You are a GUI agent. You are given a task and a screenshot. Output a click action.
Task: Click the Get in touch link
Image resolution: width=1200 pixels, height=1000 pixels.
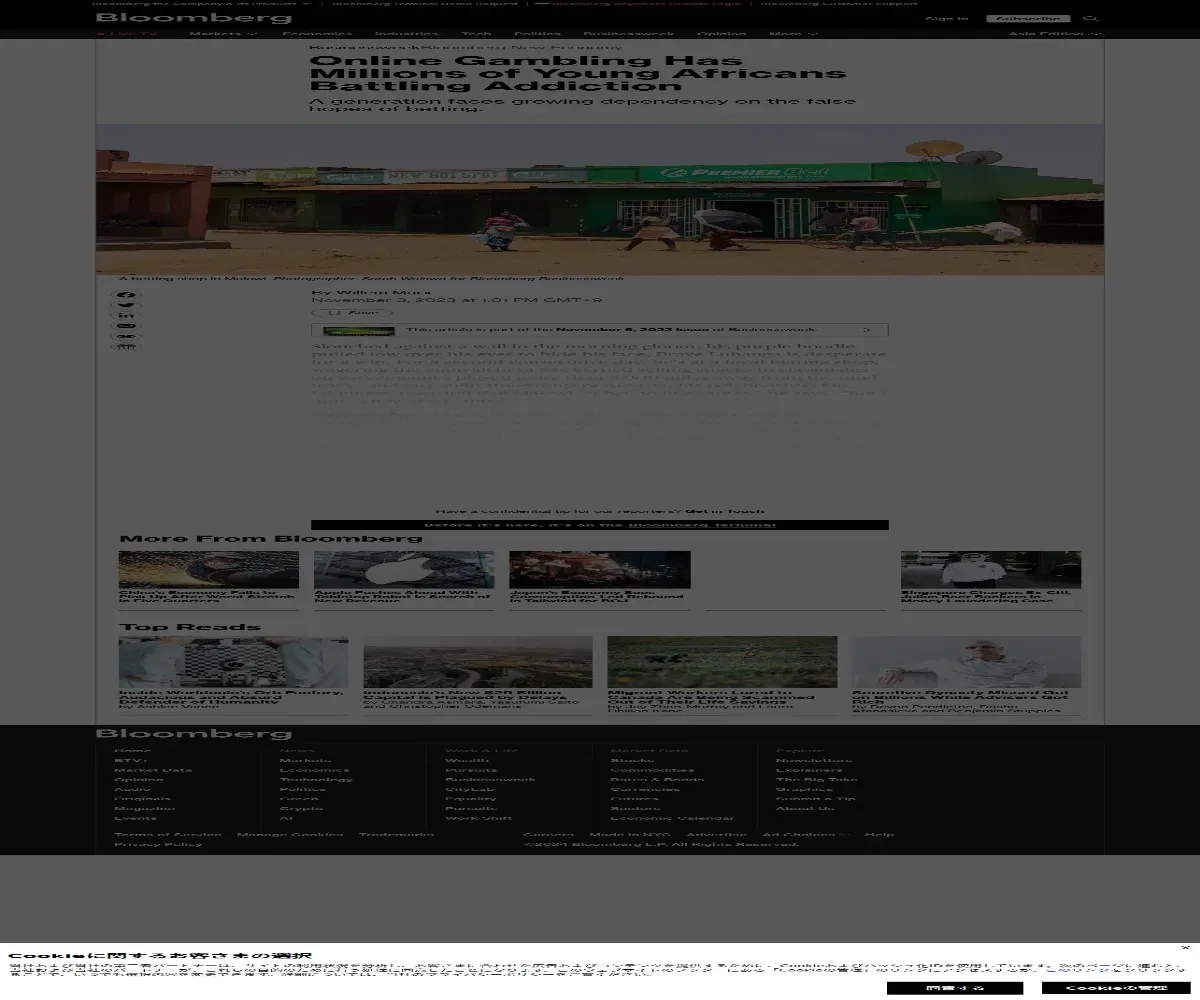click(x=723, y=511)
